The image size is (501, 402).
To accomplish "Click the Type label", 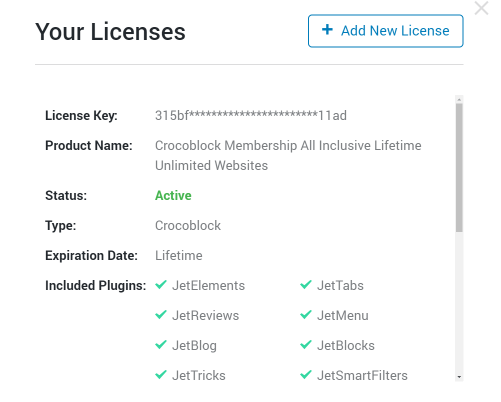I will pos(61,226).
